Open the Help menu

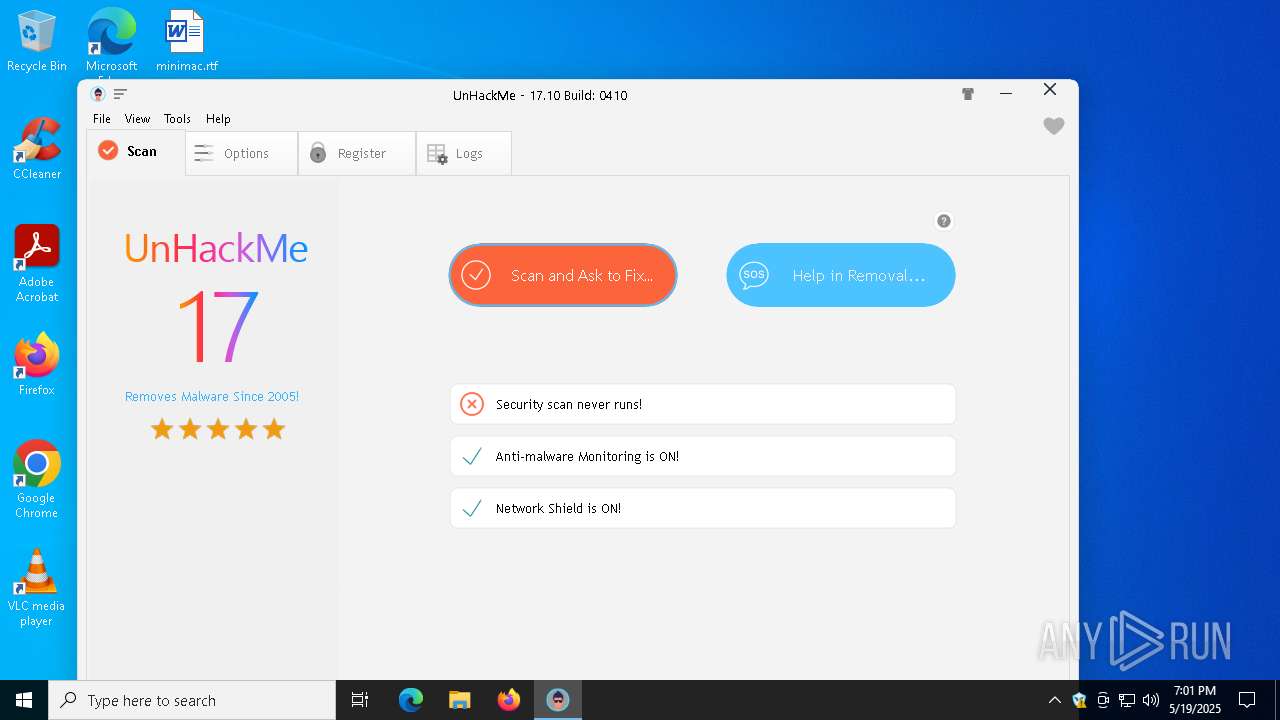(218, 118)
